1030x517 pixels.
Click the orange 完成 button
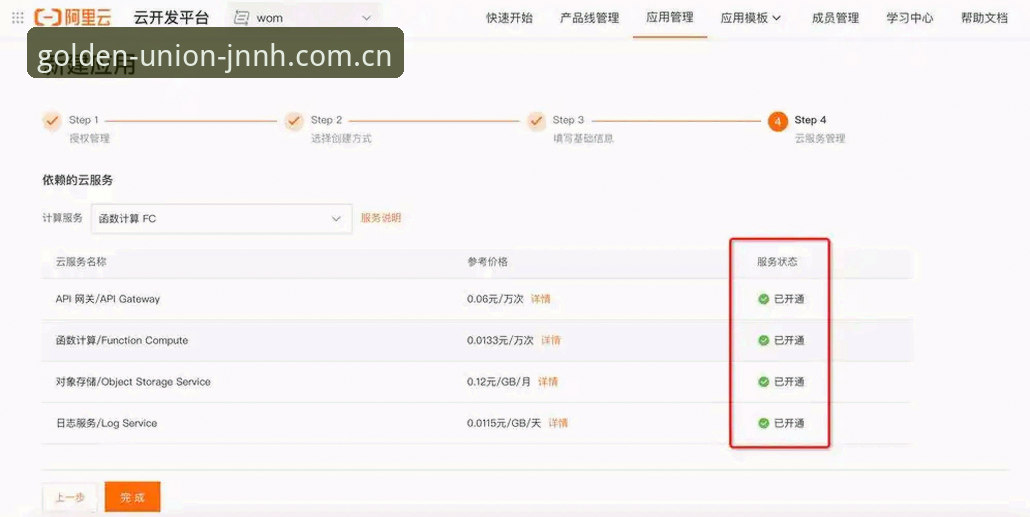[132, 497]
